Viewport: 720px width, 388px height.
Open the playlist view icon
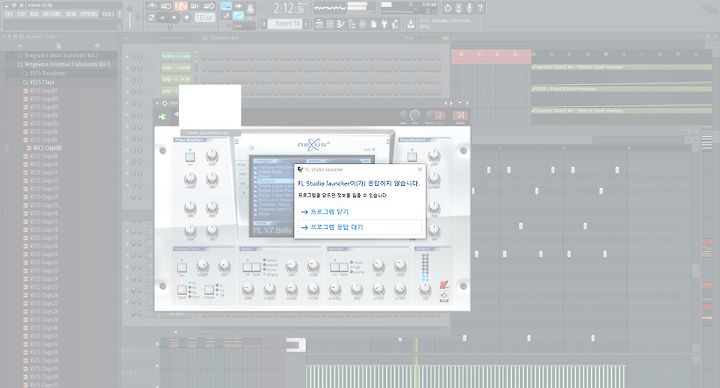pyautogui.click(x=319, y=24)
